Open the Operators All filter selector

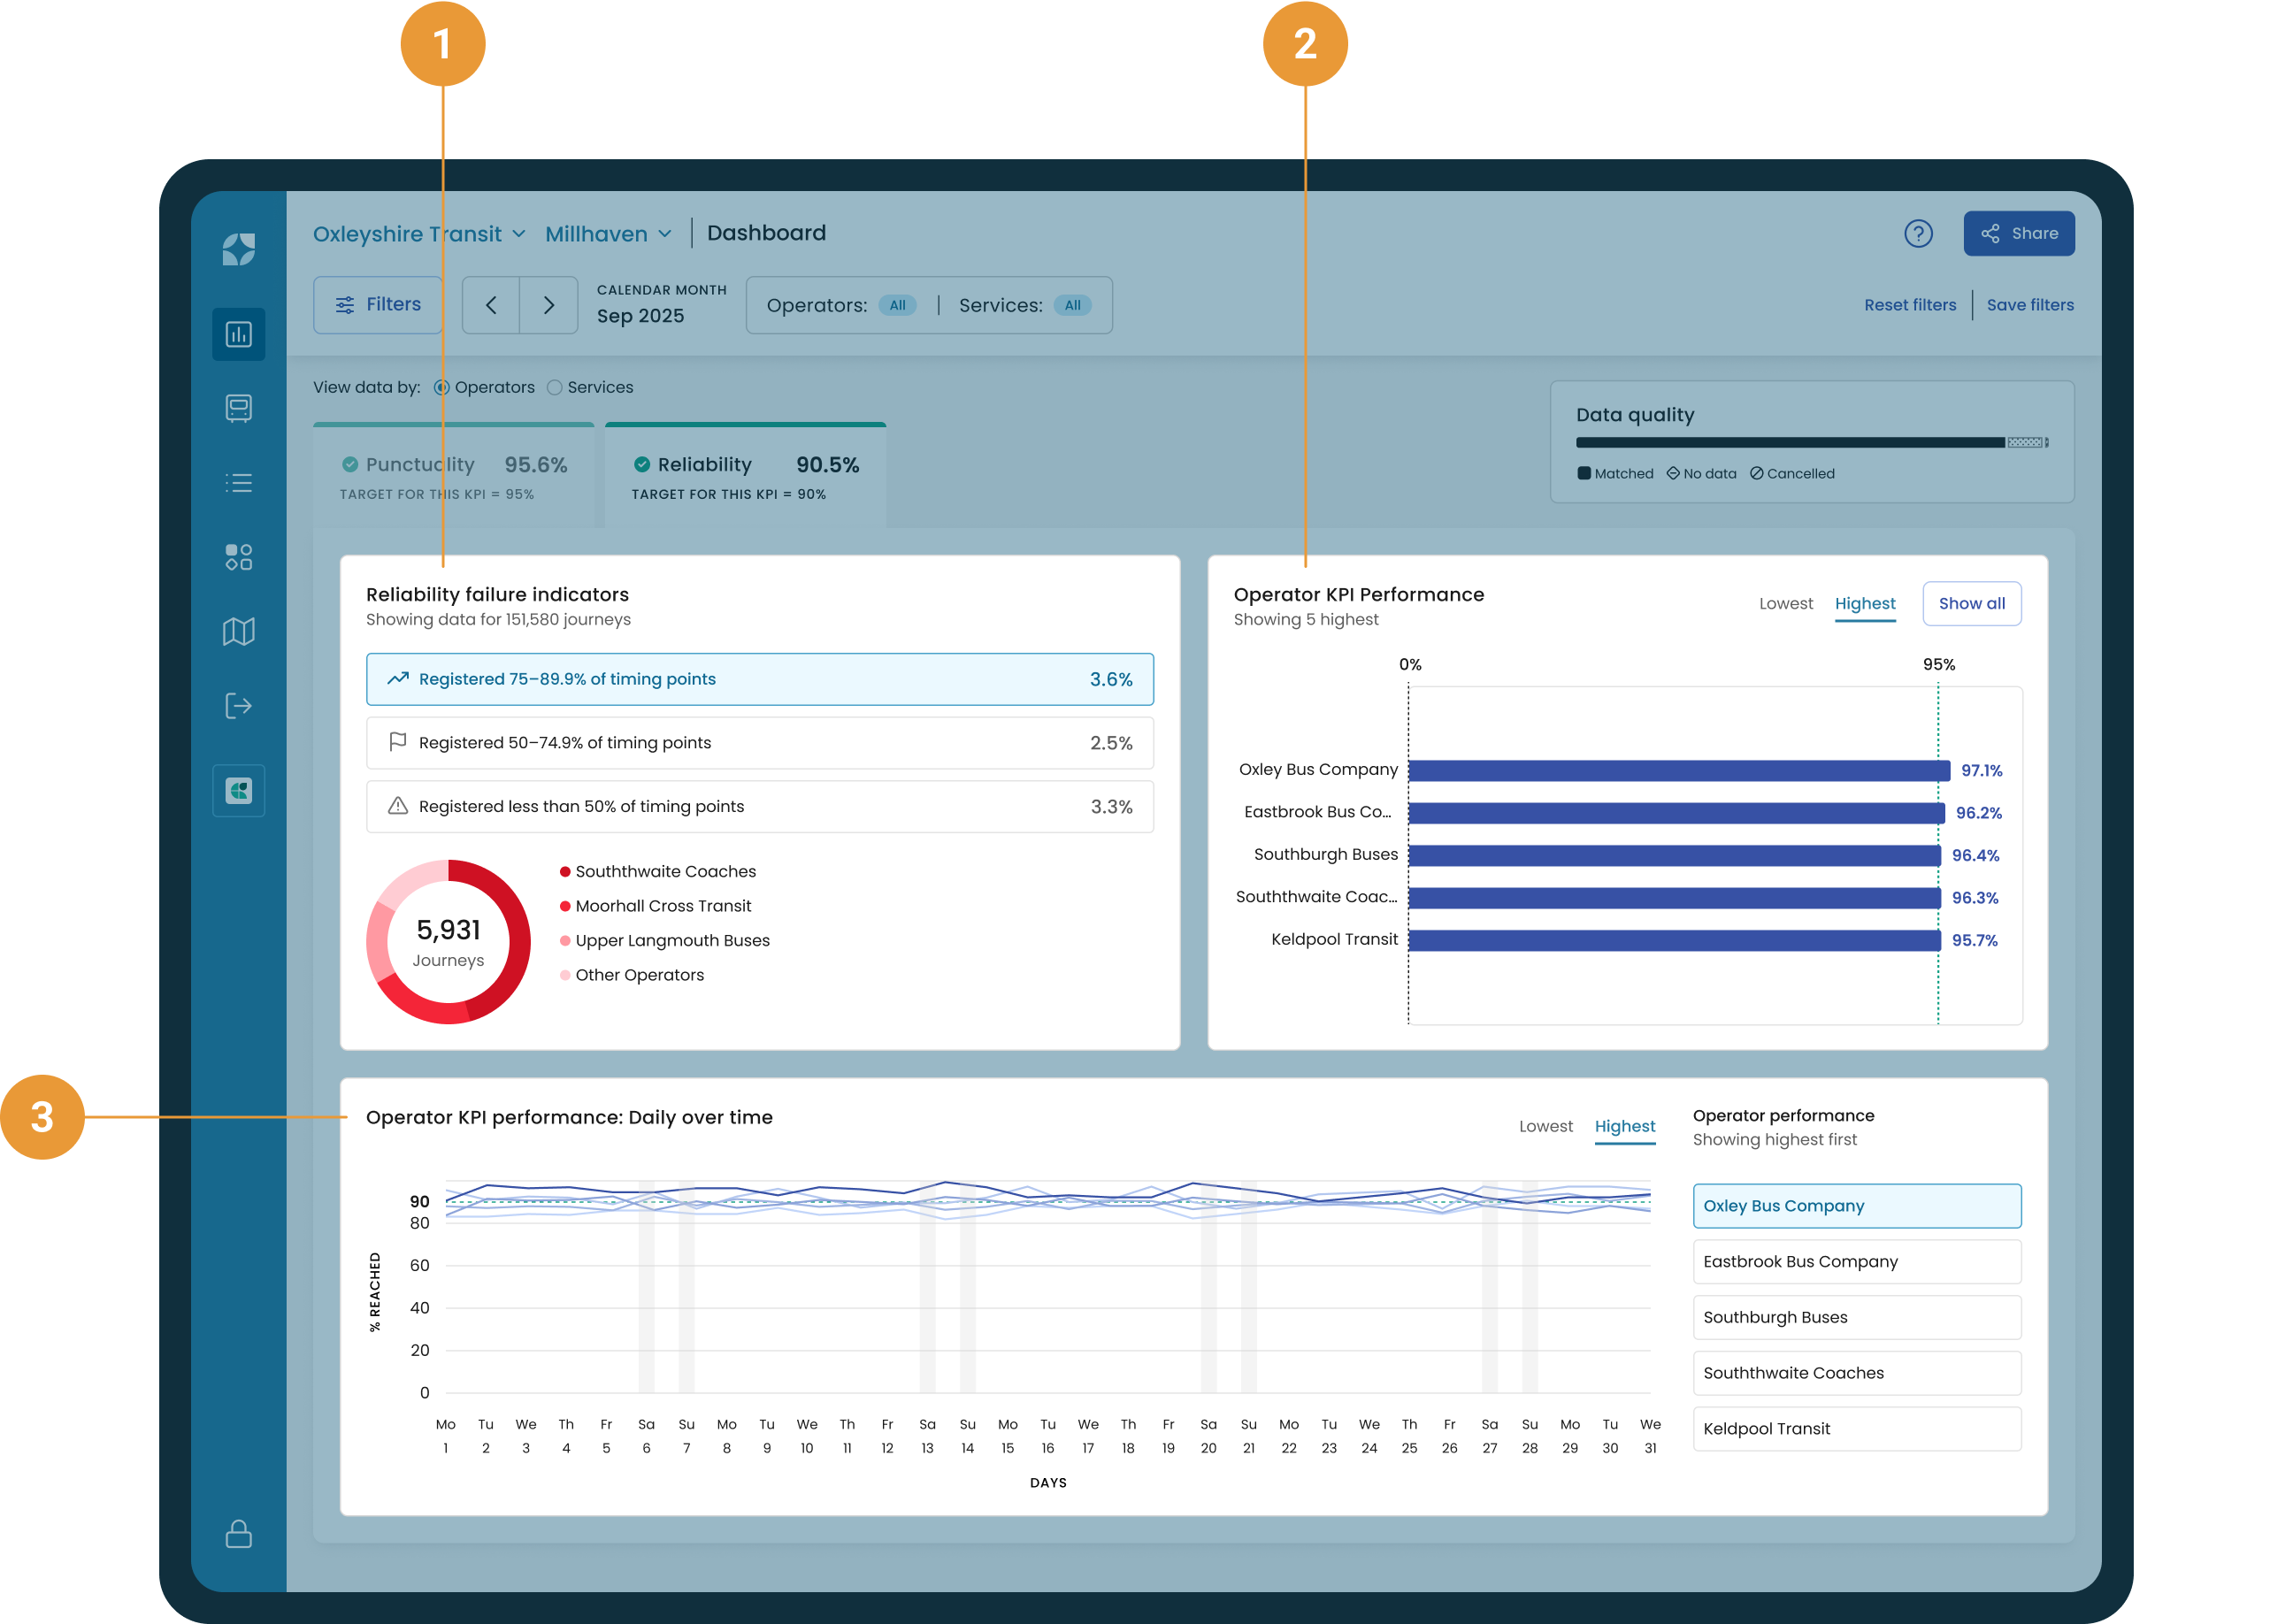click(x=897, y=305)
